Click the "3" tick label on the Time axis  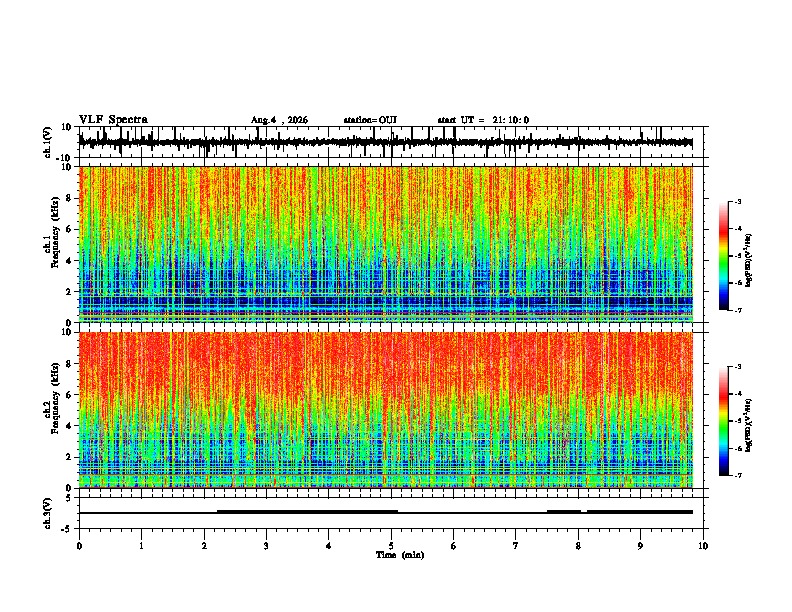pos(266,546)
